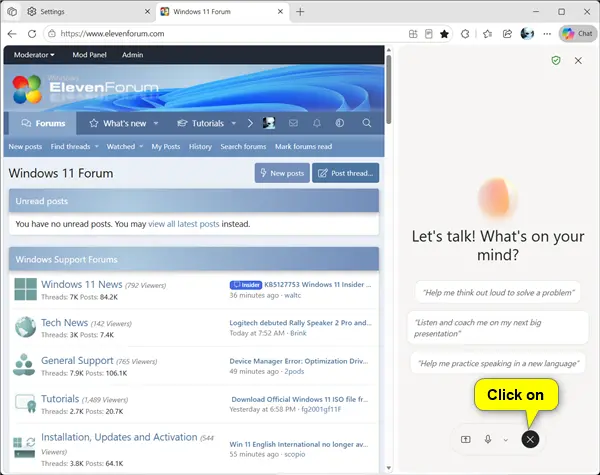This screenshot has height=475, width=600.
Task: Open the Admin link
Action: point(132,55)
